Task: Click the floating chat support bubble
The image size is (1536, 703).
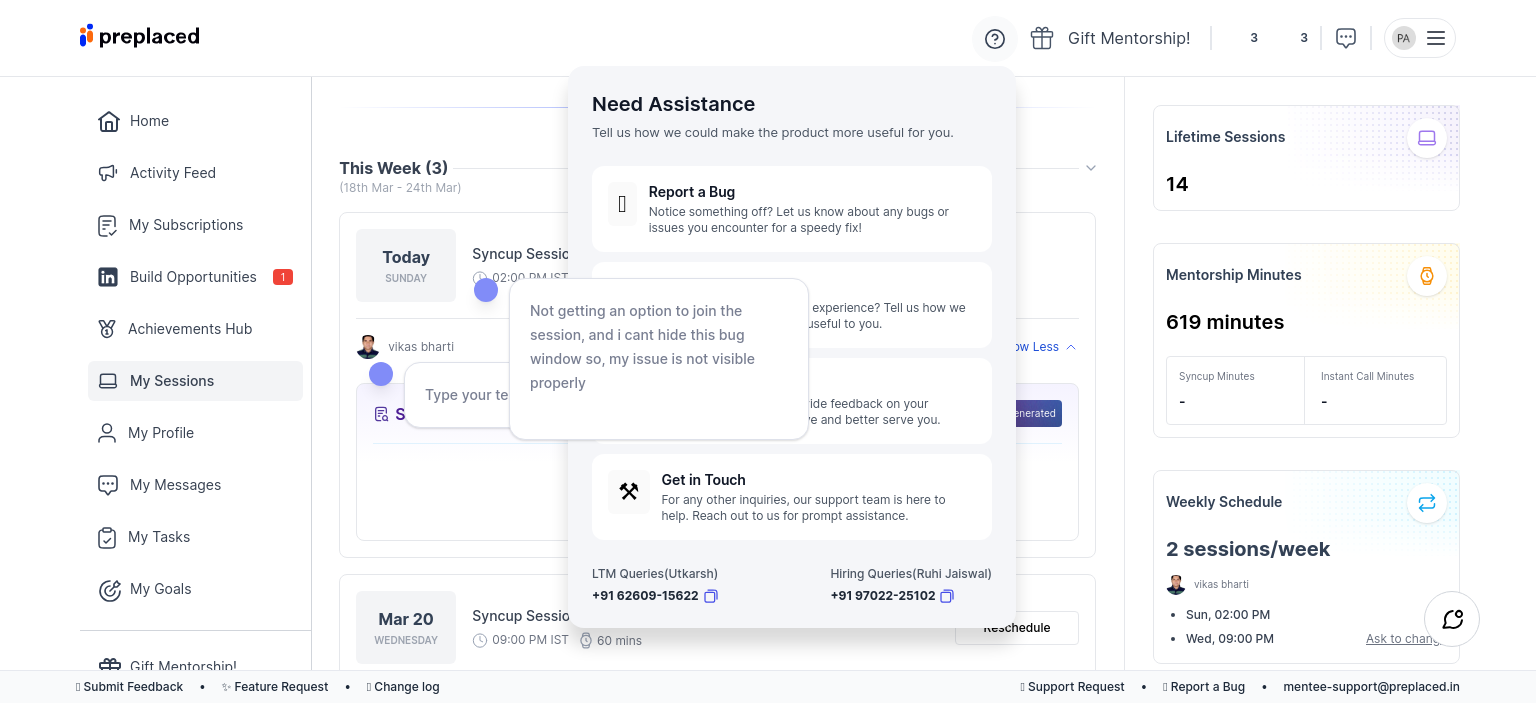Action: 1452,619
